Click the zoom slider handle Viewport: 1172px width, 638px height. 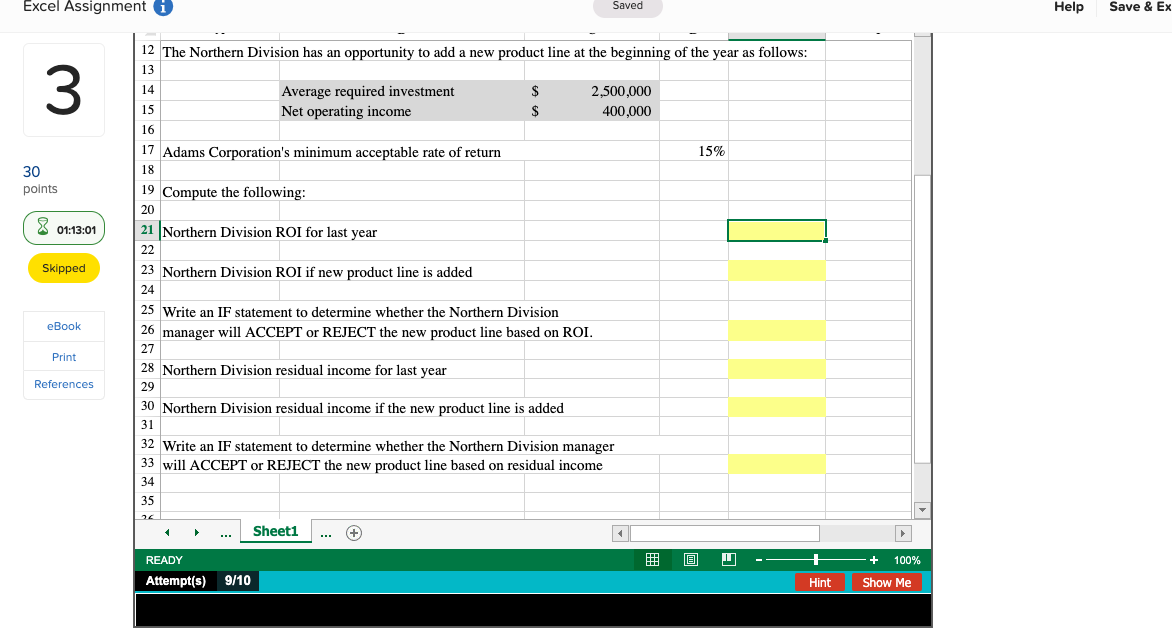click(x=816, y=559)
